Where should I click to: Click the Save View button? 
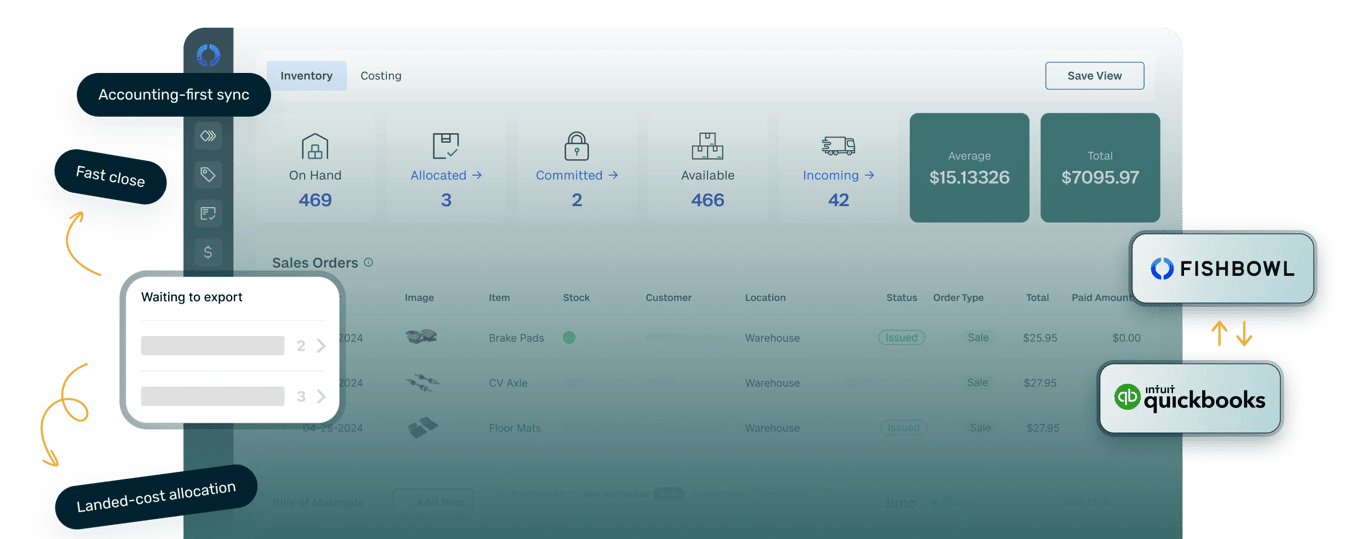pos(1095,76)
